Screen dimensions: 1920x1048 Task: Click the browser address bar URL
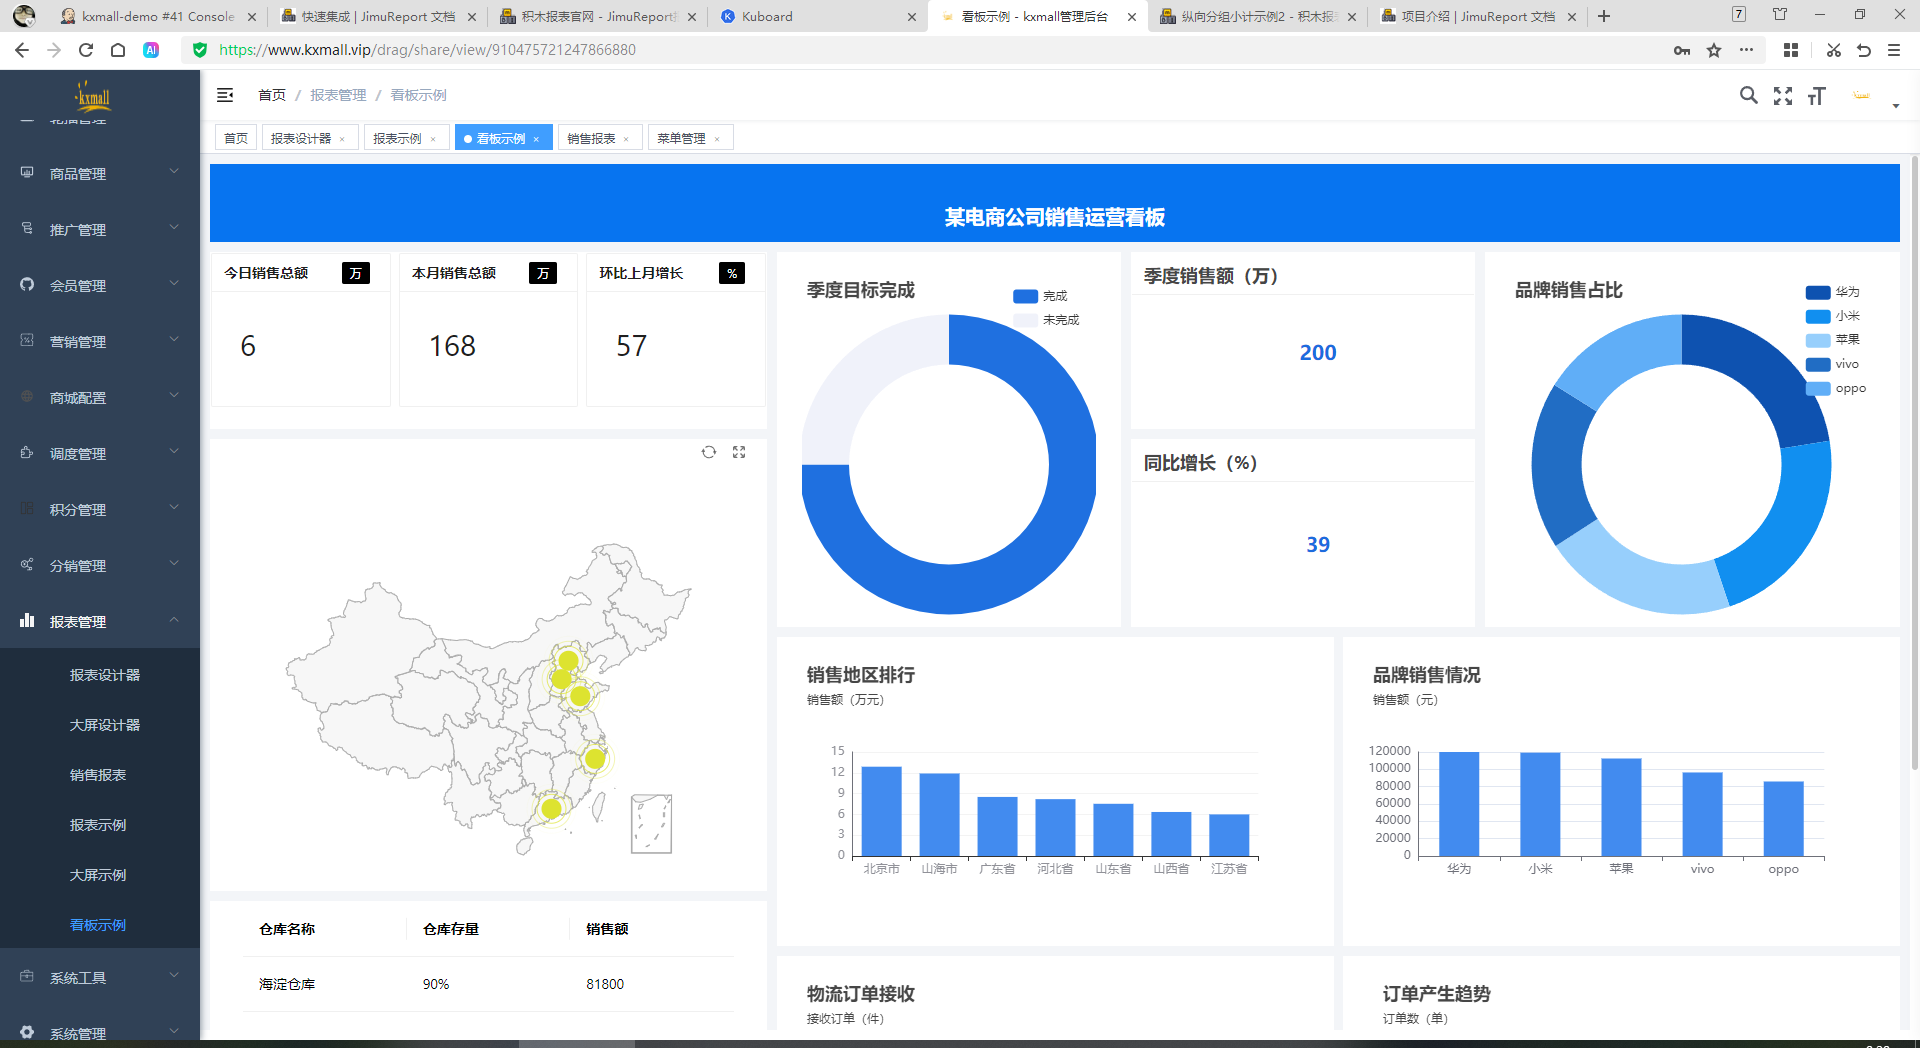click(427, 50)
